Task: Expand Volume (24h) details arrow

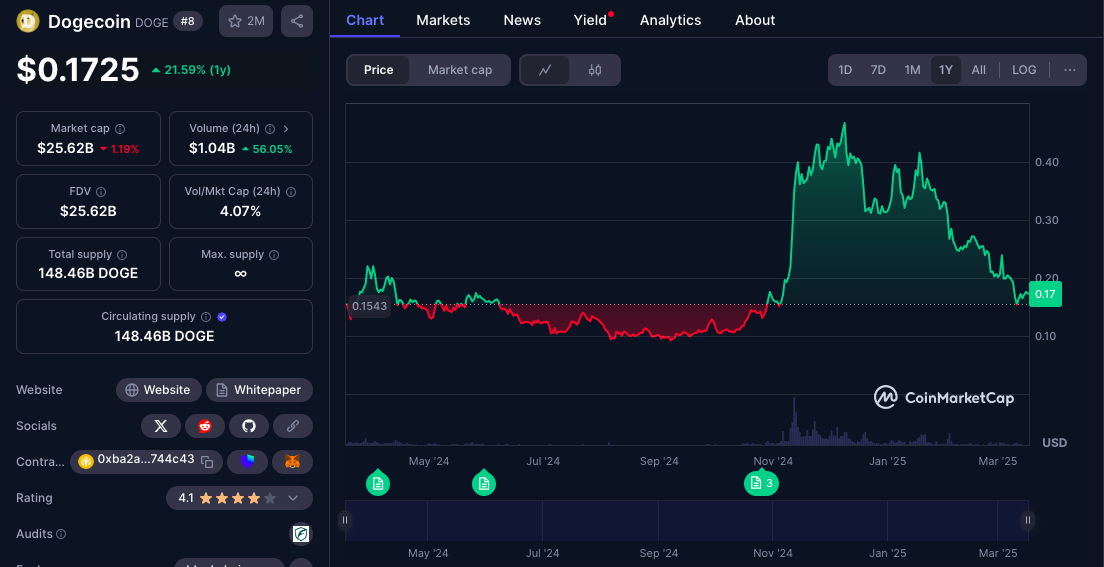Action: (286, 128)
